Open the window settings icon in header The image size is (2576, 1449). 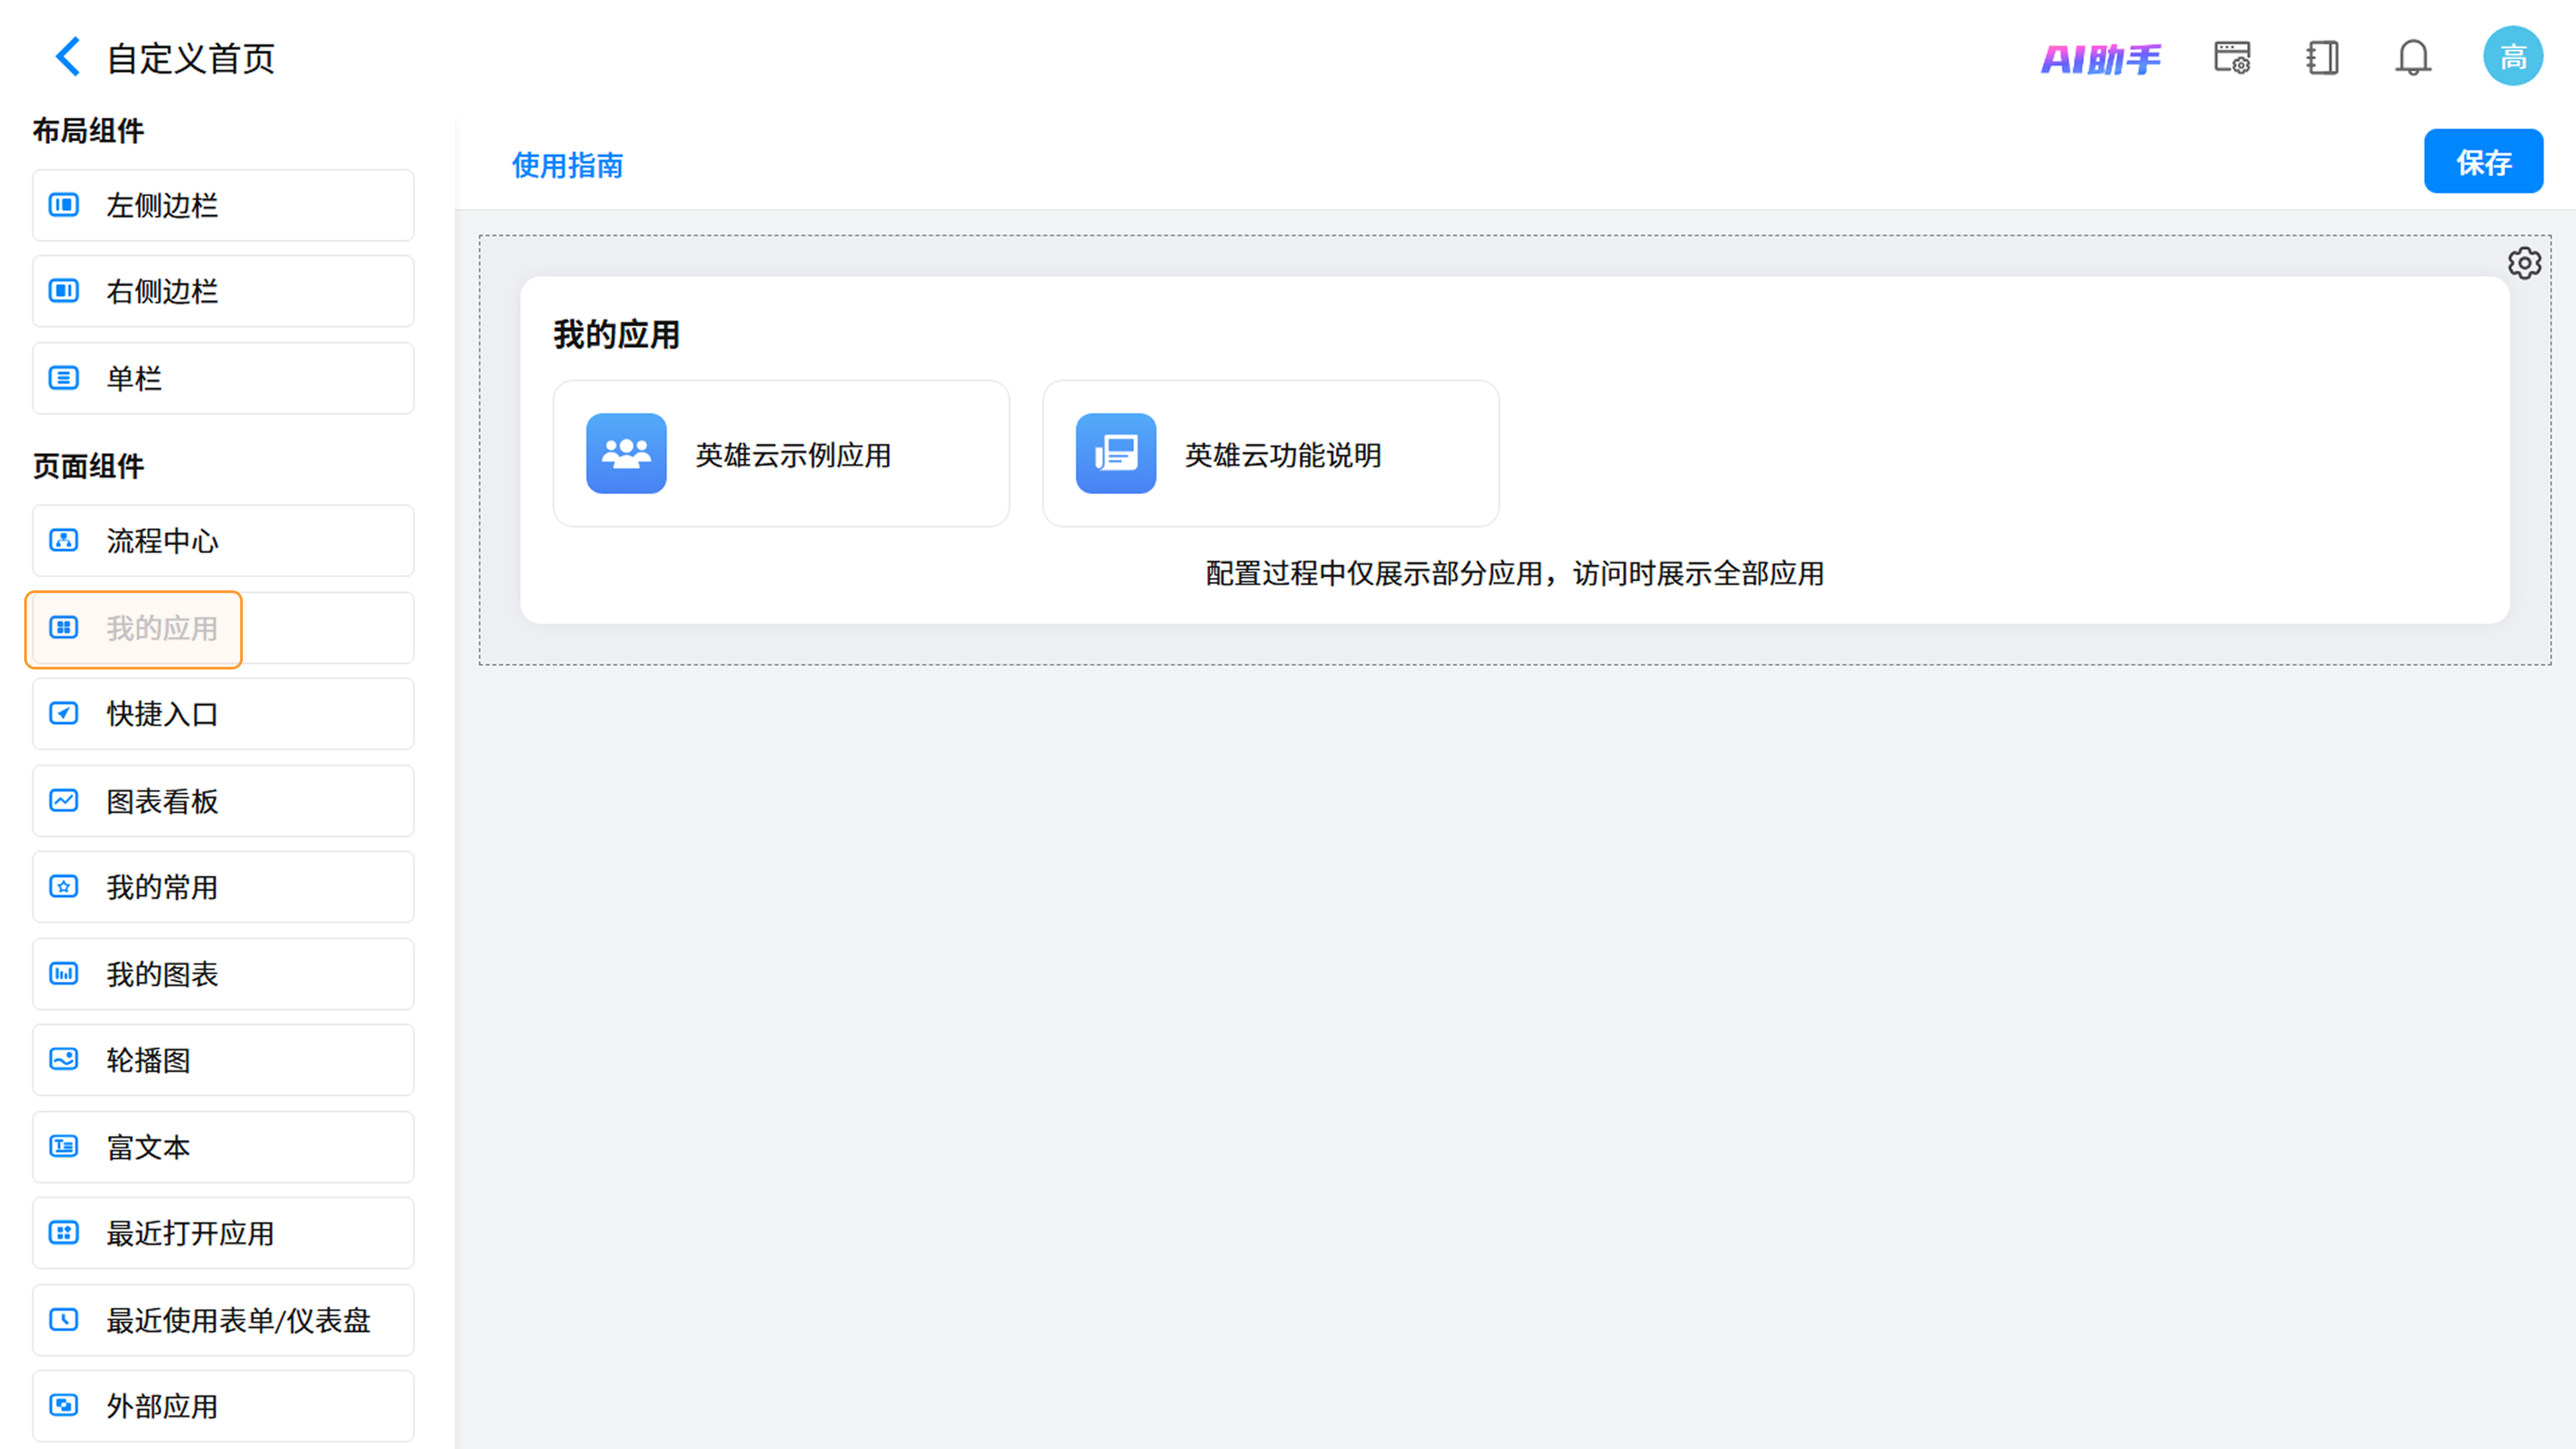click(2232, 58)
